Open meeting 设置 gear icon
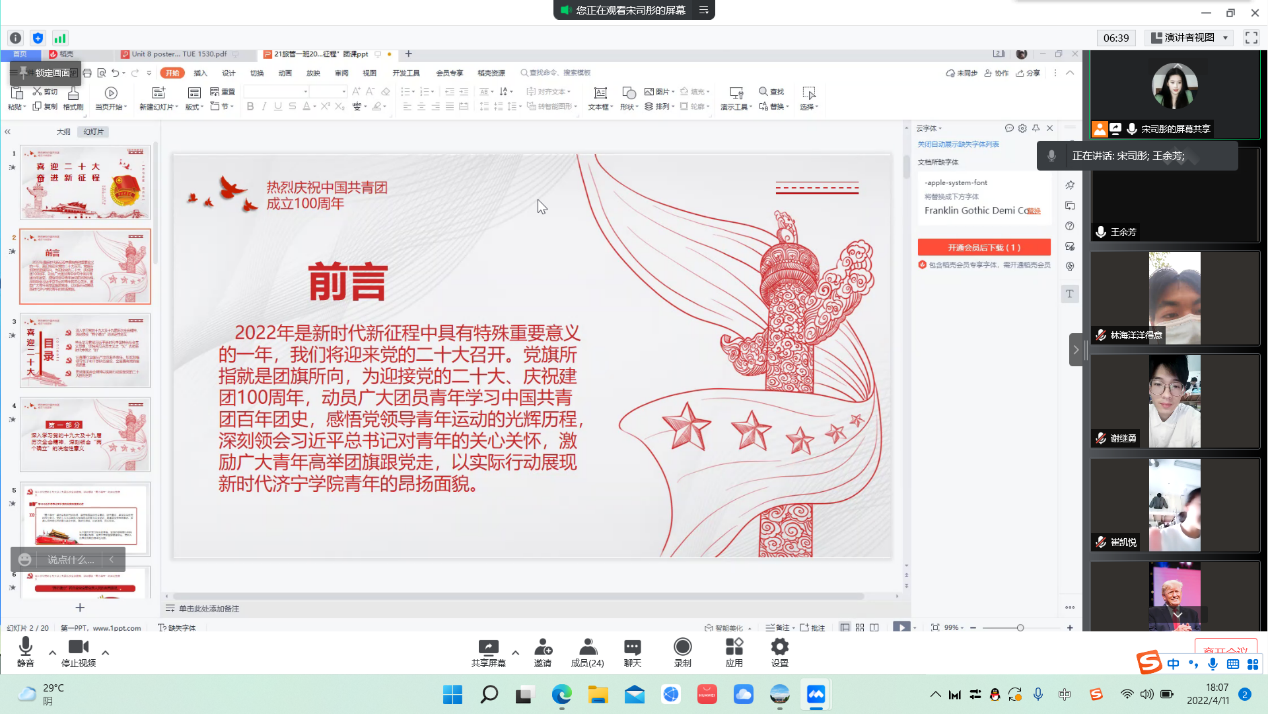The image size is (1268, 714). pos(779,653)
